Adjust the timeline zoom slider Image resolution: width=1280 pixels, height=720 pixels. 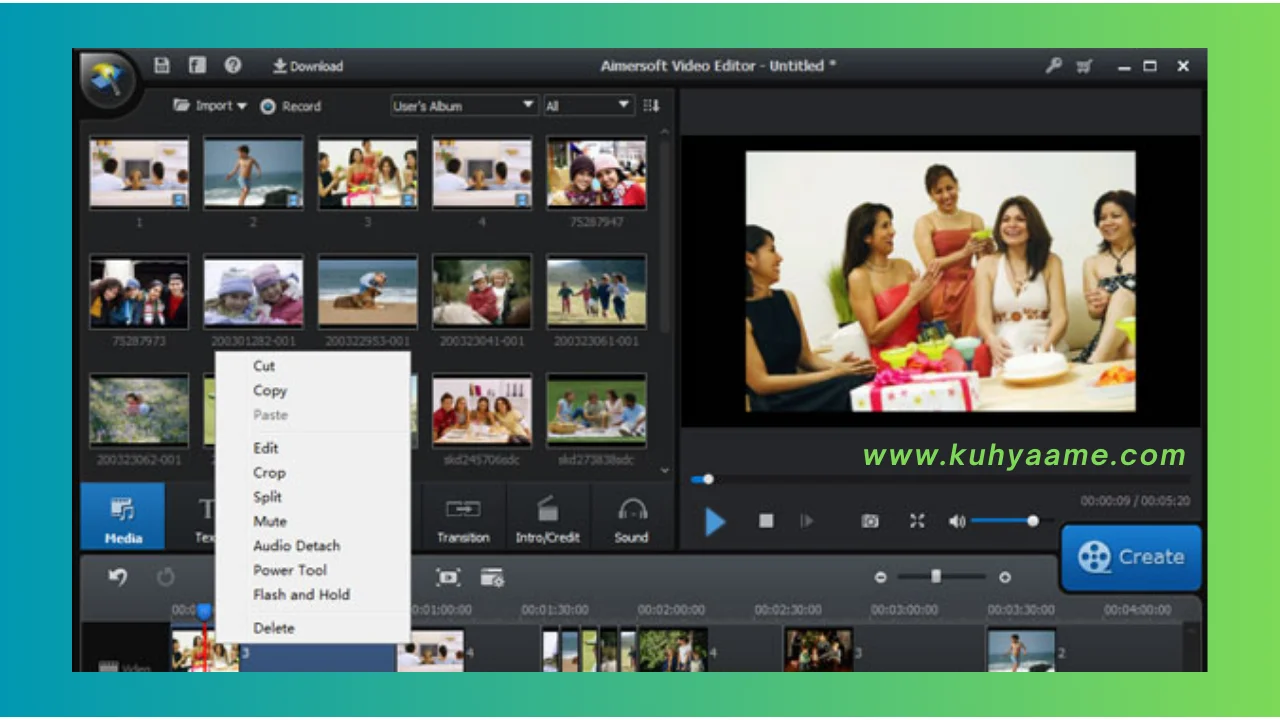(x=941, y=577)
